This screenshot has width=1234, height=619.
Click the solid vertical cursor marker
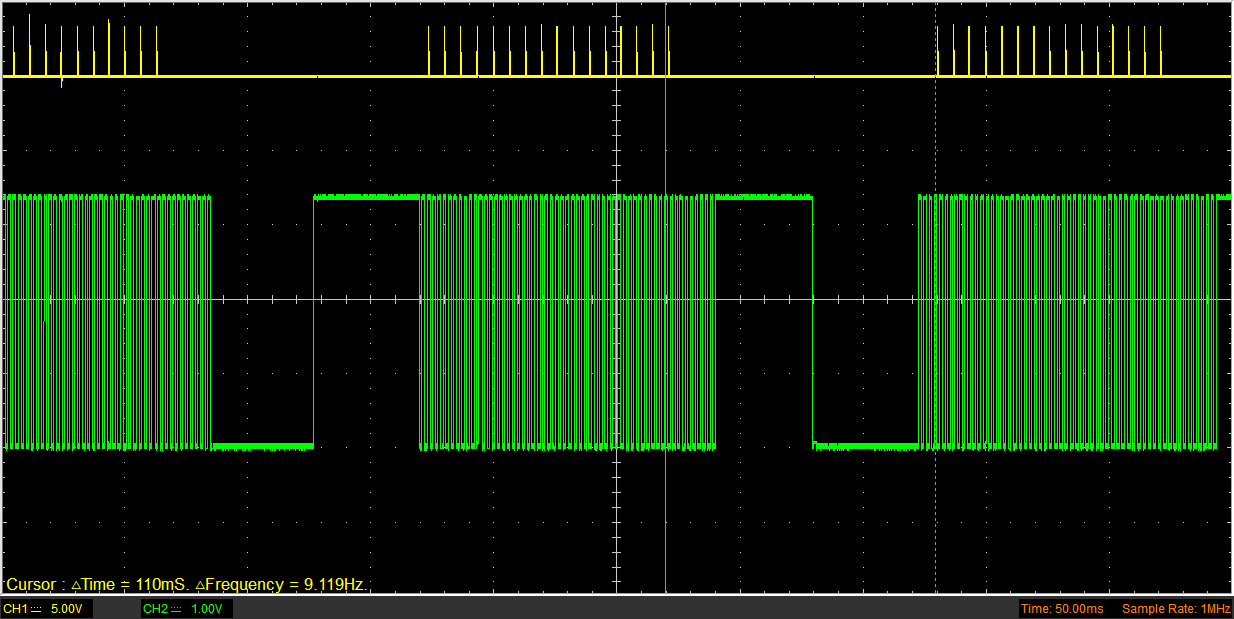coord(666,300)
